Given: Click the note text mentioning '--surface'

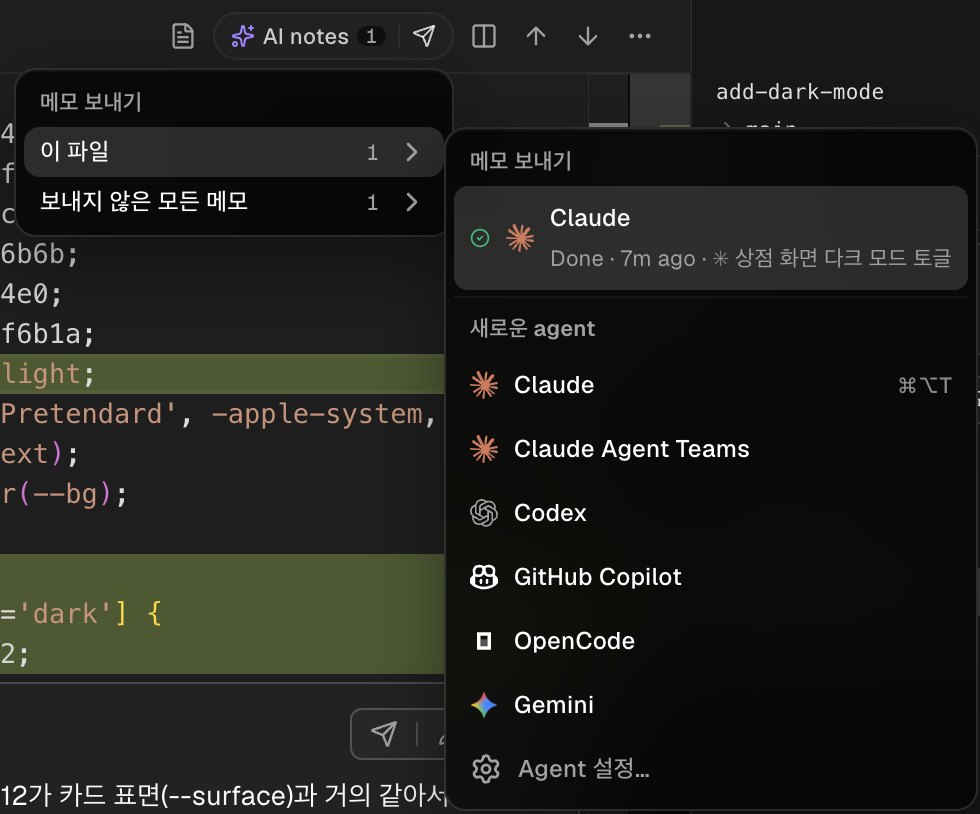Looking at the screenshot, I should (222, 795).
